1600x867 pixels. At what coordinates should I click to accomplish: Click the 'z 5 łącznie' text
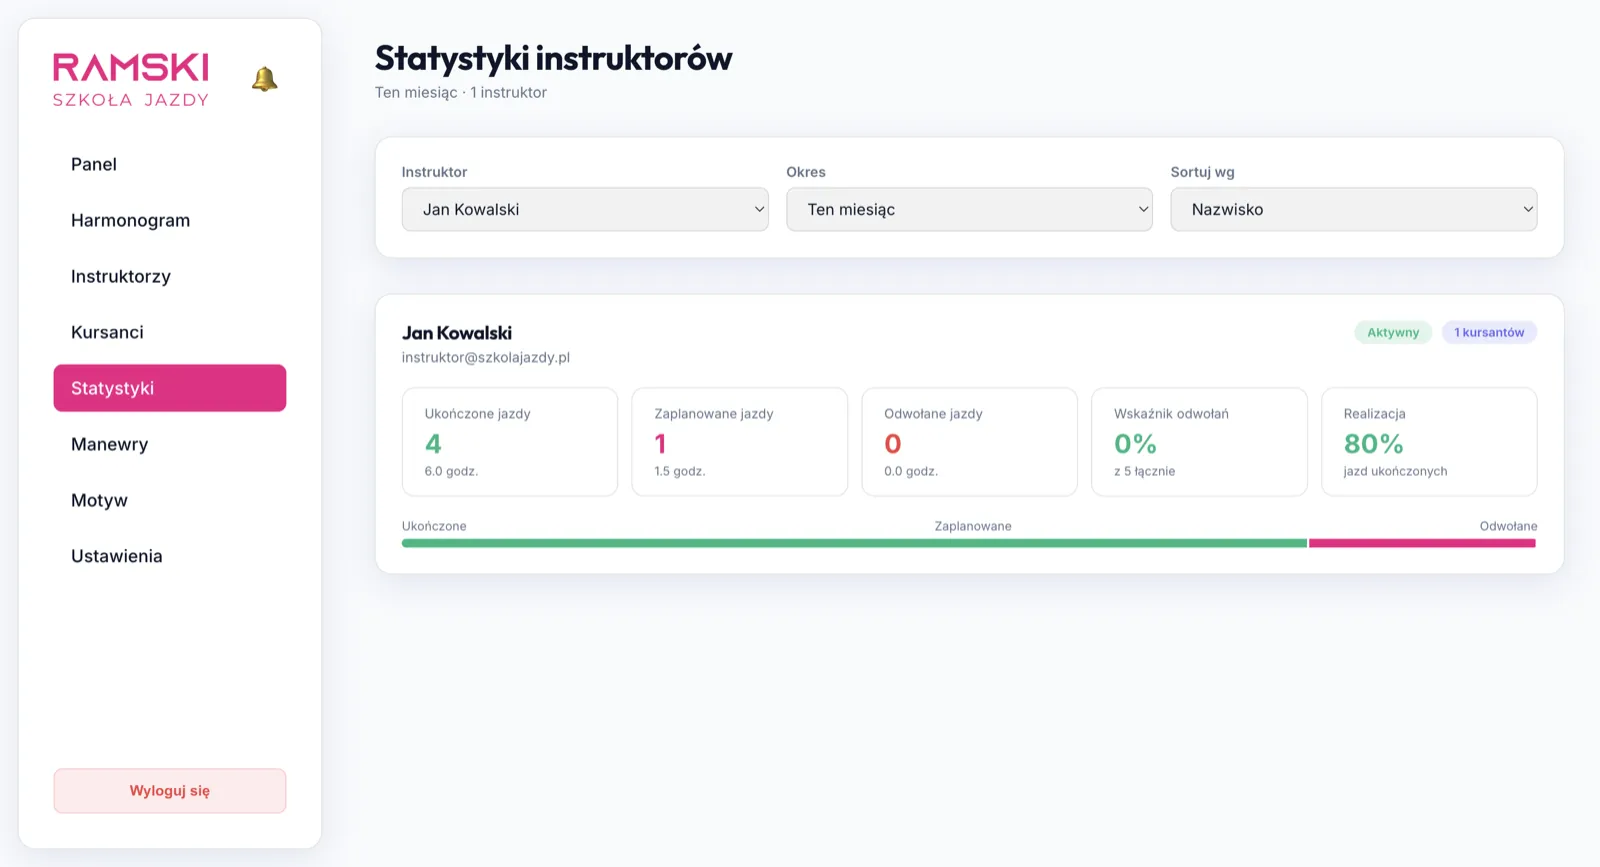[x=1144, y=471]
